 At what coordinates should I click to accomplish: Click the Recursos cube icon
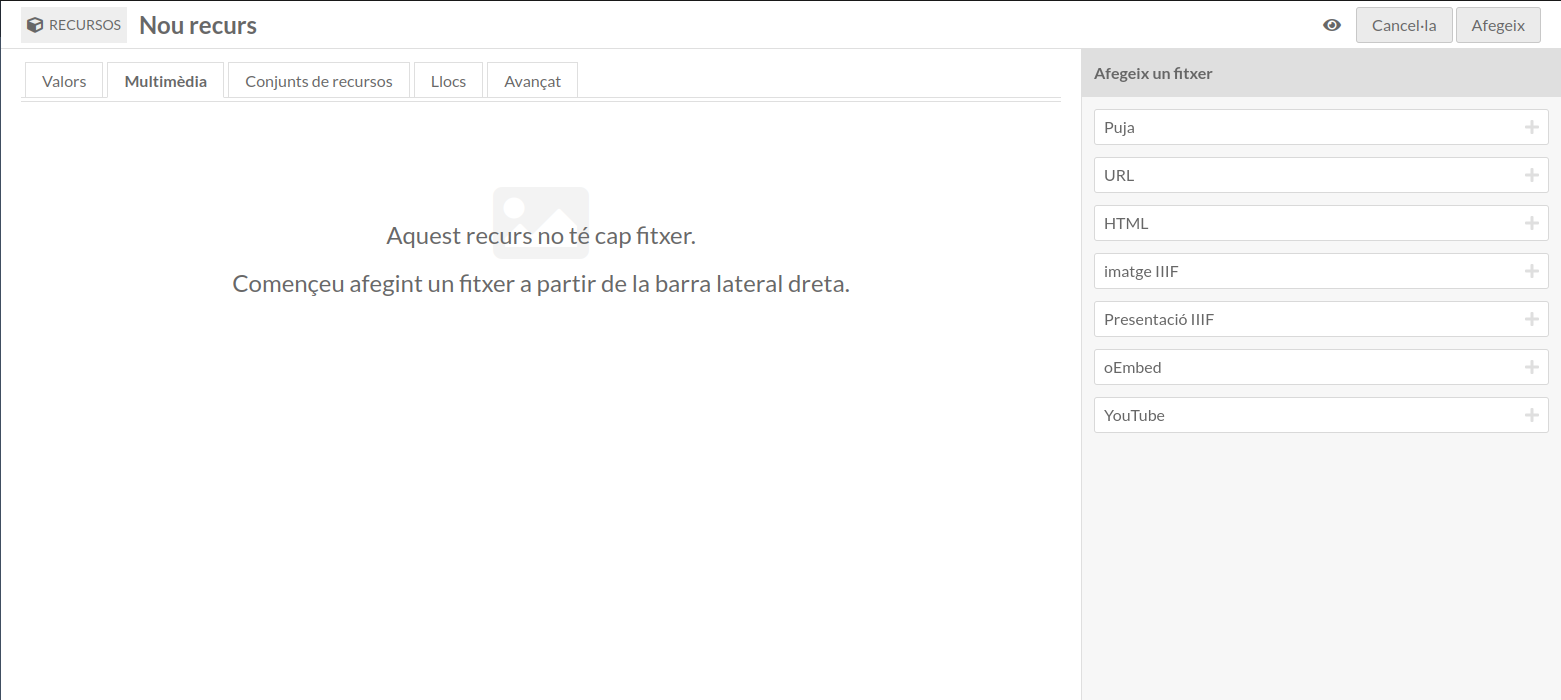(x=35, y=25)
